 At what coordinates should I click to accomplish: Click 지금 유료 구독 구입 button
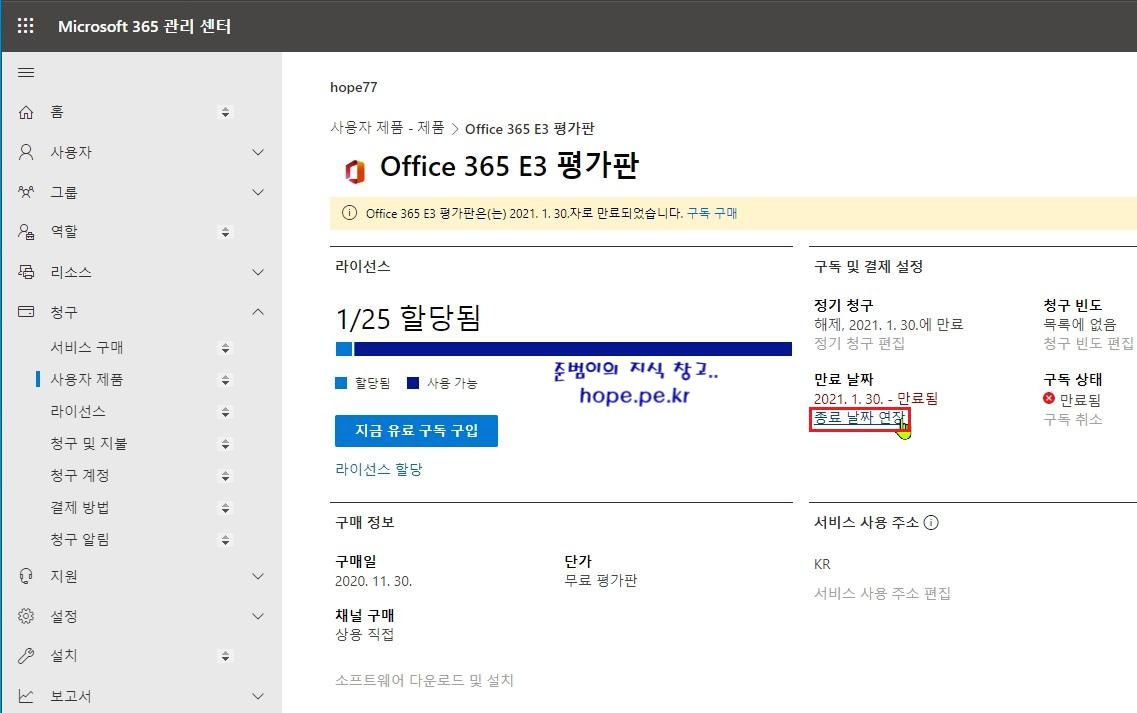416,431
